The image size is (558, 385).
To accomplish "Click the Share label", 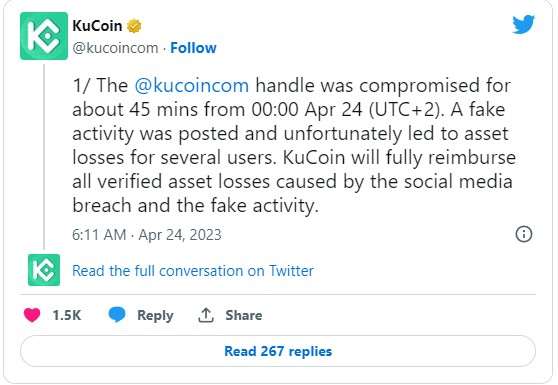I will coord(244,315).
